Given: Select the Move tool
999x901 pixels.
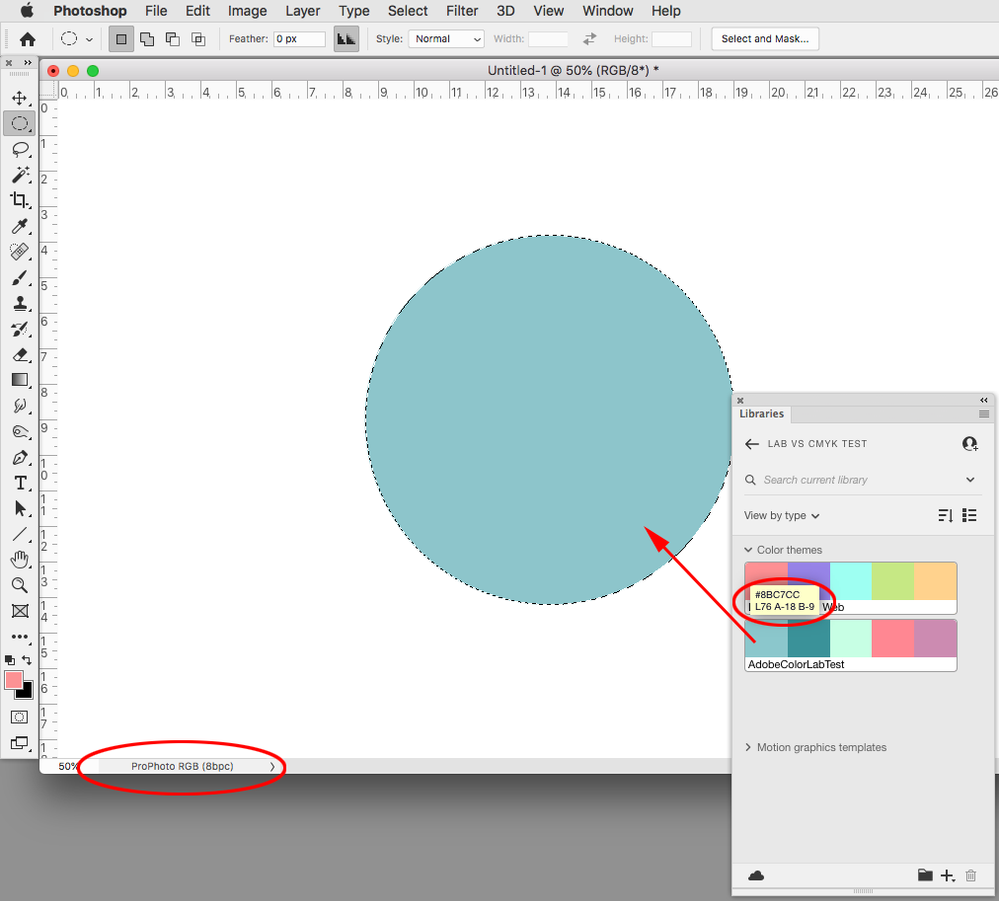Looking at the screenshot, I should coord(20,97).
